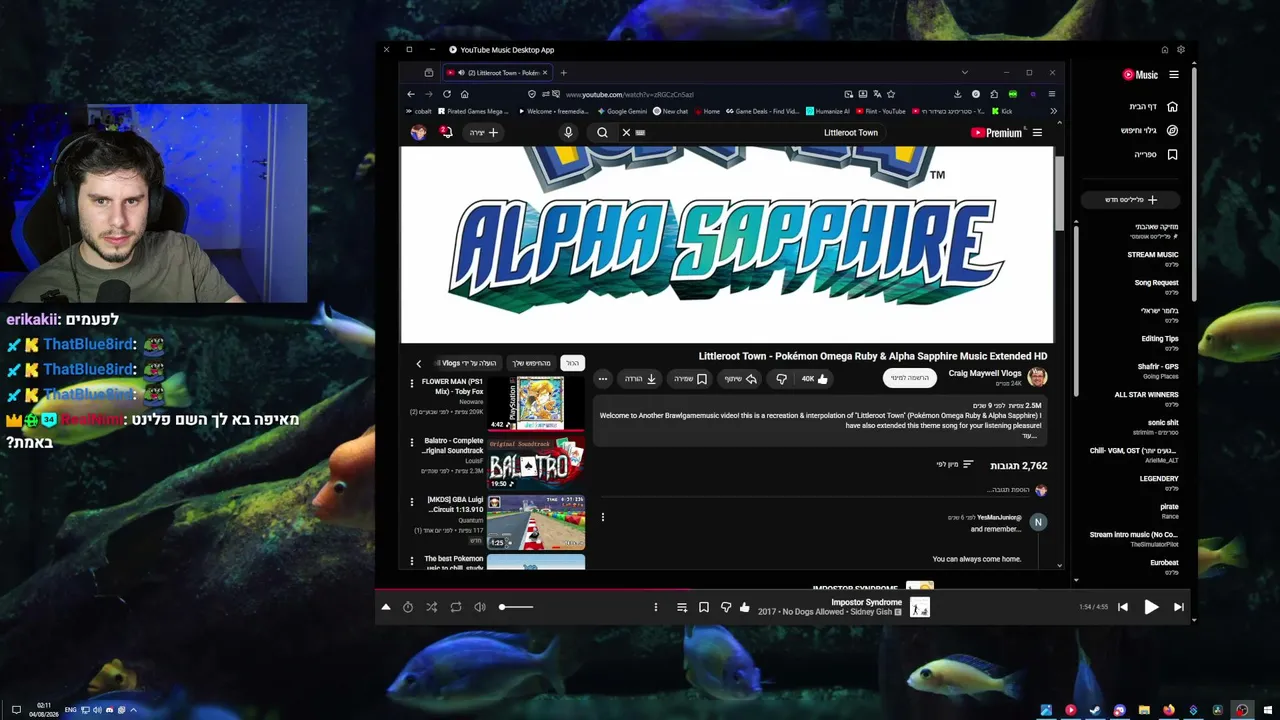Image resolution: width=1280 pixels, height=720 pixels.
Task: Open more actions menu for Impostor Syndrome
Action: [656, 607]
